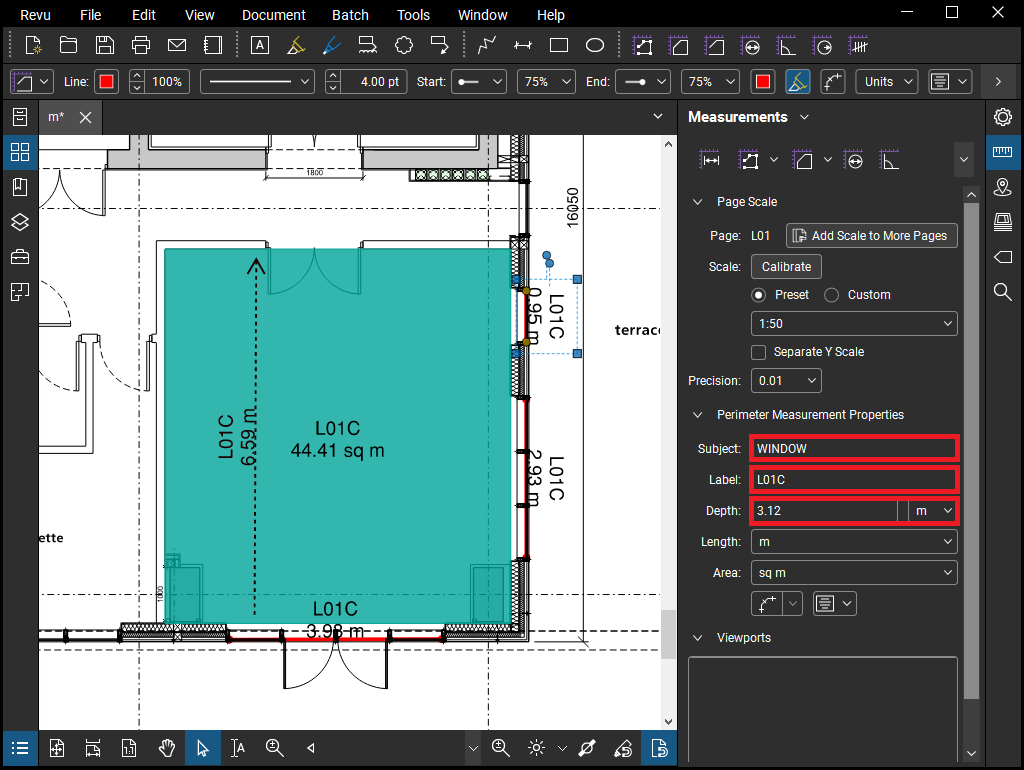Select the Pen tool in the toolbar
1024x770 pixels.
point(332,46)
